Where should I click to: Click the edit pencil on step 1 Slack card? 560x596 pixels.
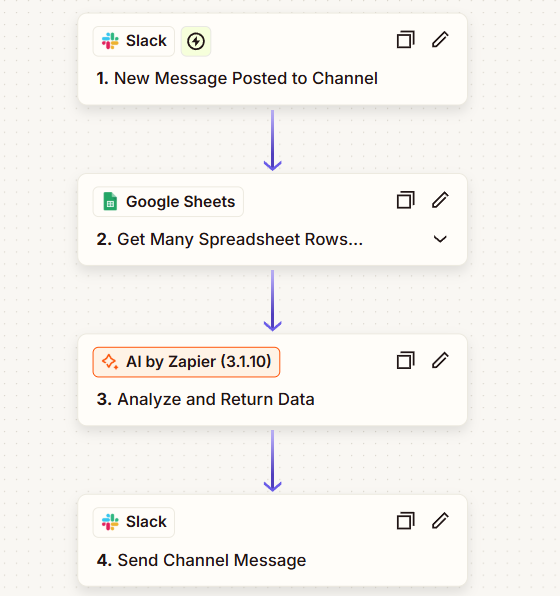coord(440,40)
